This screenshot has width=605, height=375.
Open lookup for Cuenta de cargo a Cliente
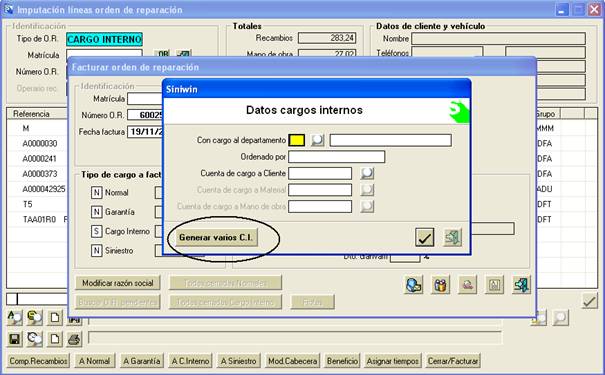coord(367,173)
